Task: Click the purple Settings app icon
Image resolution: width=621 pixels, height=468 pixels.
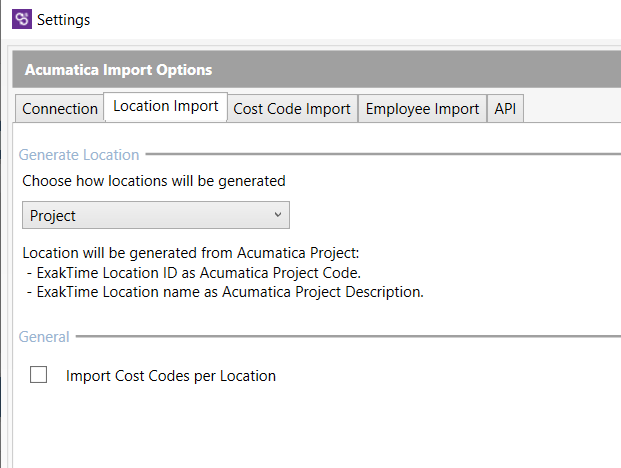Action: (22, 19)
